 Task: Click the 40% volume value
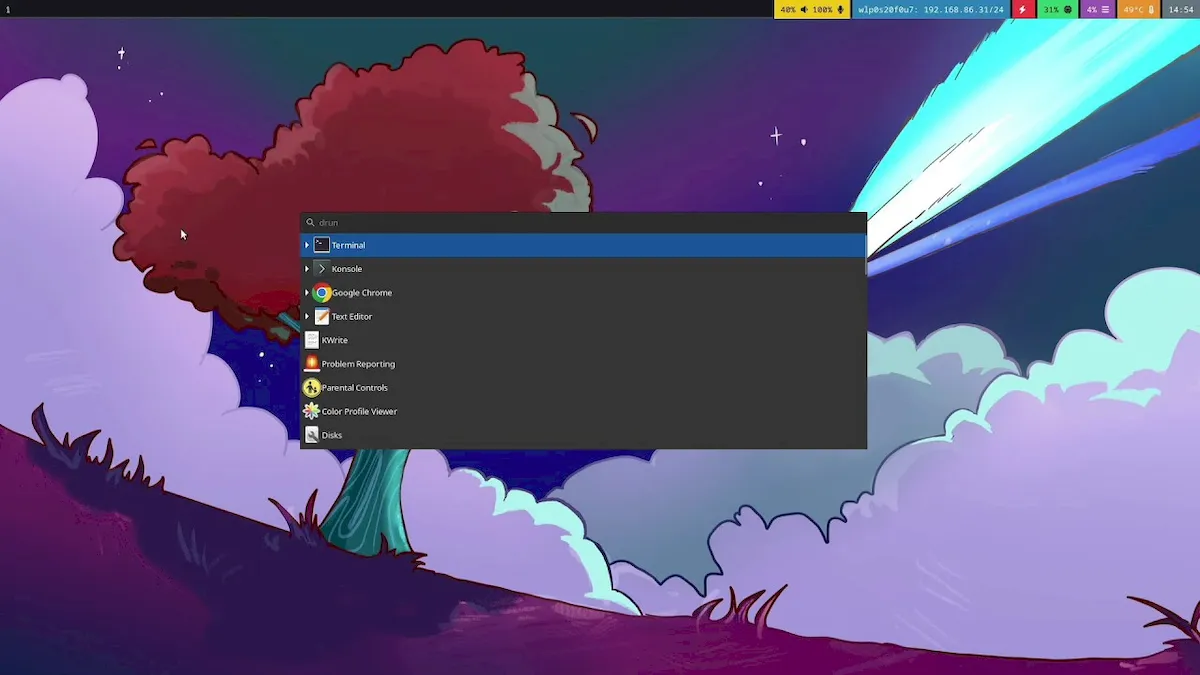pyautogui.click(x=788, y=9)
